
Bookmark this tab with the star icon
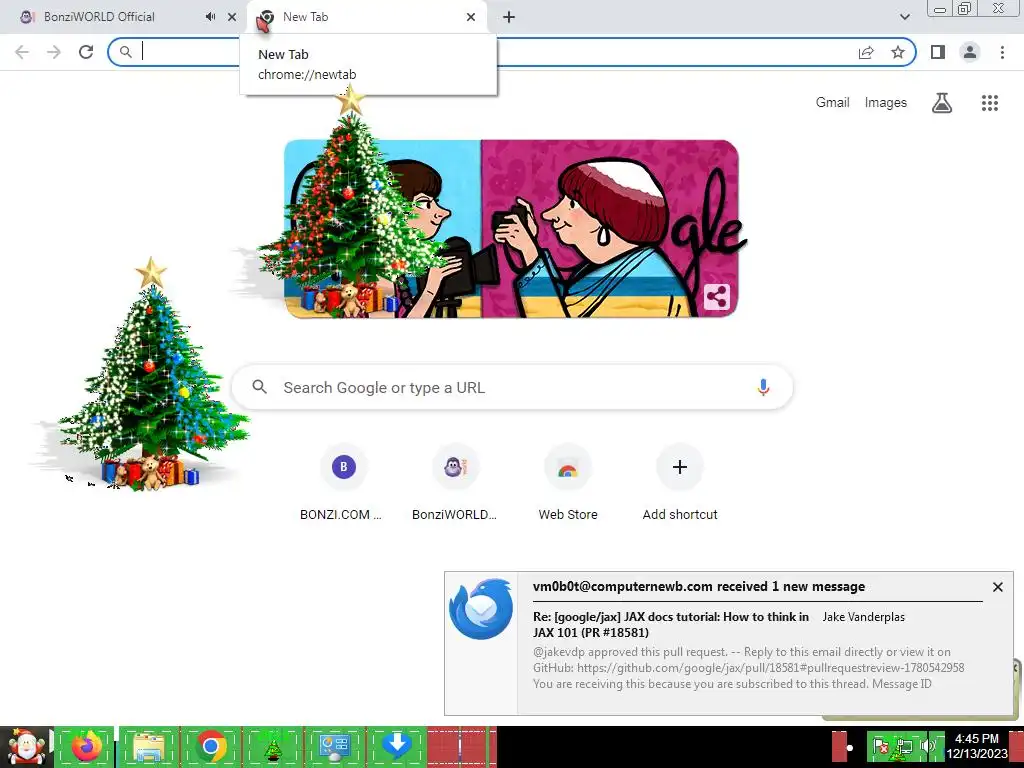tap(898, 52)
